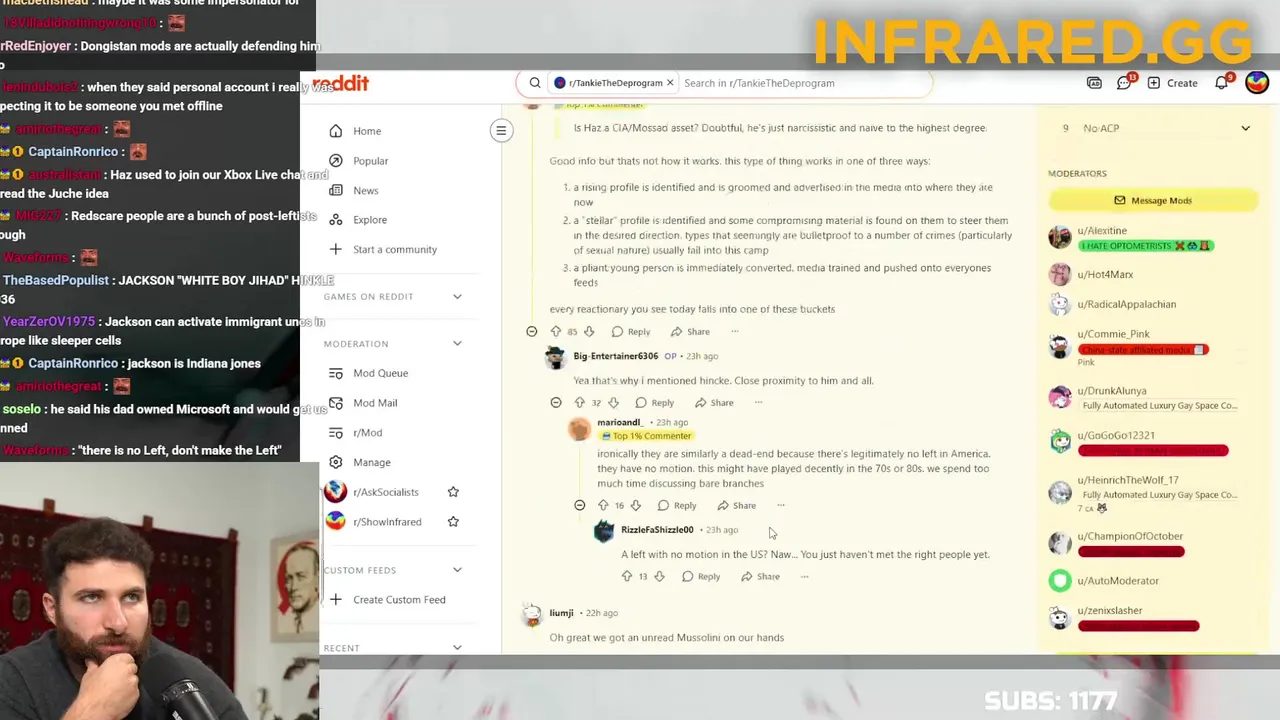The width and height of the screenshot is (1280, 720).
Task: Collapse the Custom Feeds section
Action: point(457,570)
